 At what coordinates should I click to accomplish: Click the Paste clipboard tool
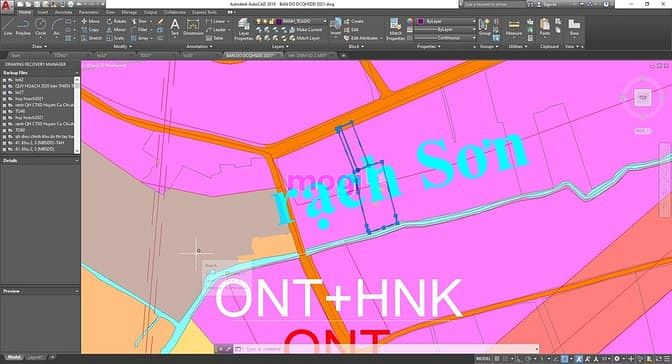(x=545, y=27)
